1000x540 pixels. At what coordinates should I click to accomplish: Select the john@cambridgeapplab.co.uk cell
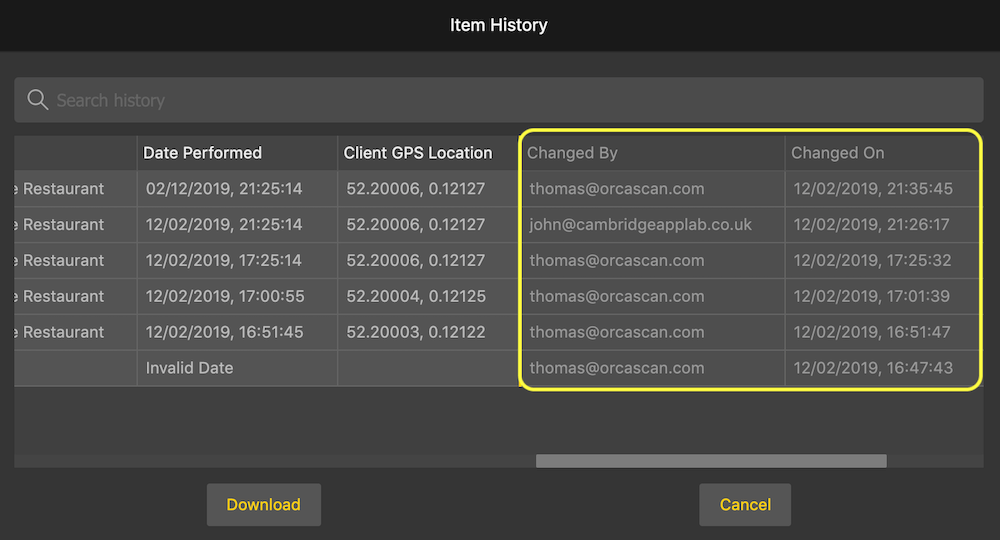coord(641,225)
